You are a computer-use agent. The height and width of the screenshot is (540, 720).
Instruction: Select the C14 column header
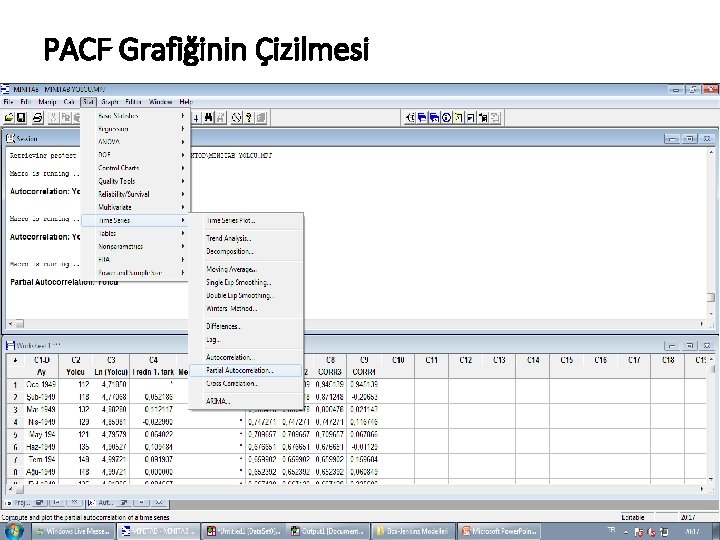point(533,360)
